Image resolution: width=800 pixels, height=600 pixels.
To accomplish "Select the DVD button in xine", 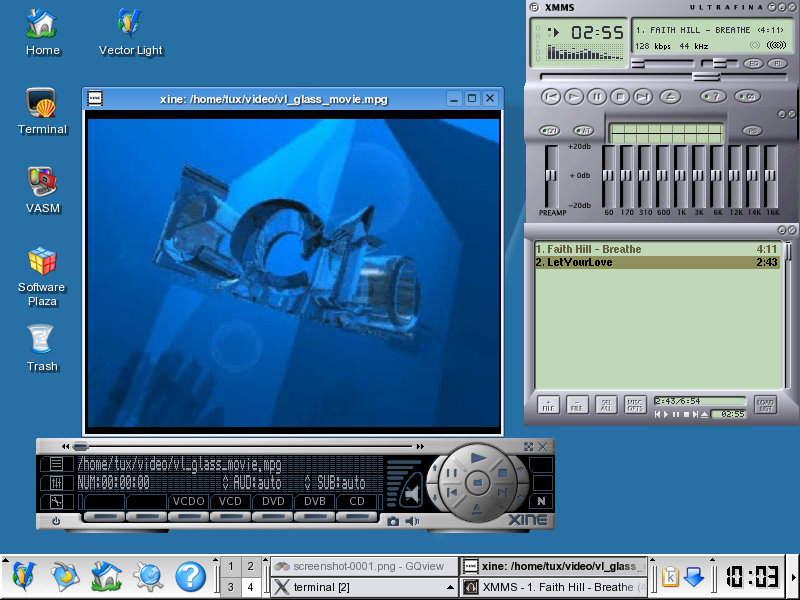I will click(x=273, y=502).
